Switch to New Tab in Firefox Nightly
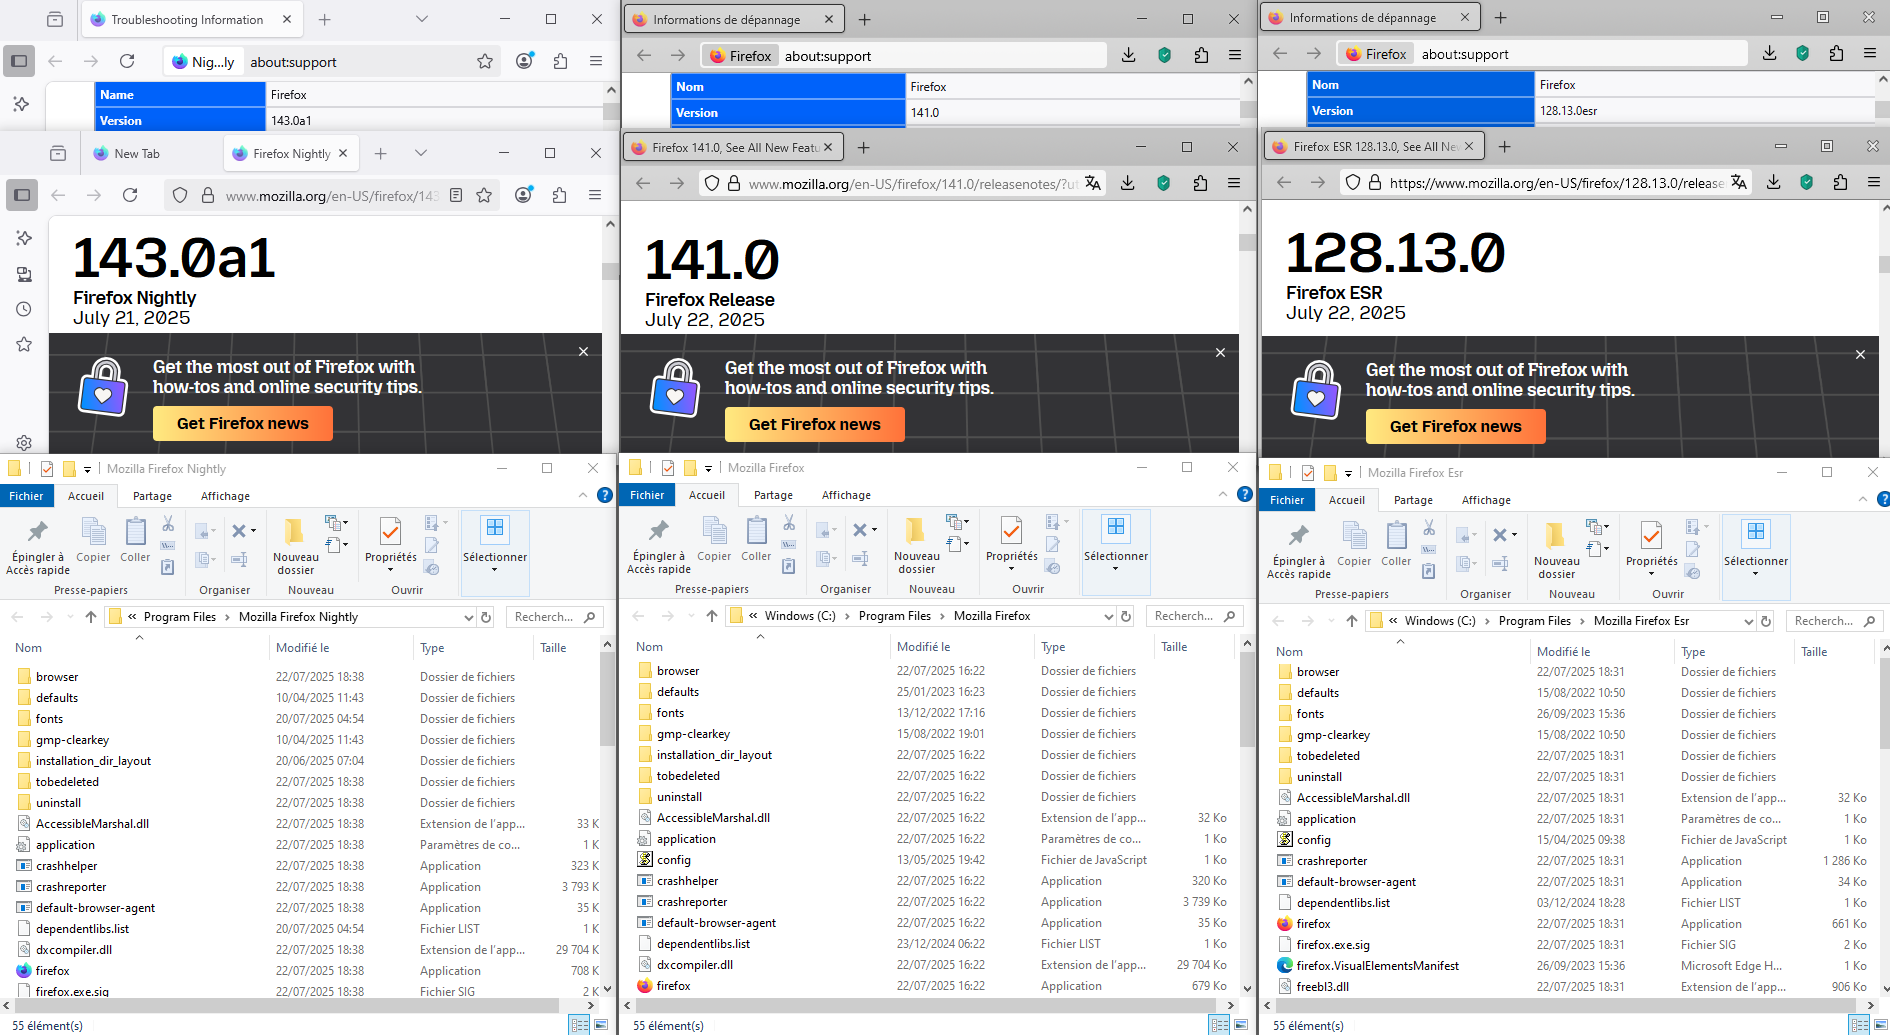The width and height of the screenshot is (1890, 1035). click(x=137, y=153)
